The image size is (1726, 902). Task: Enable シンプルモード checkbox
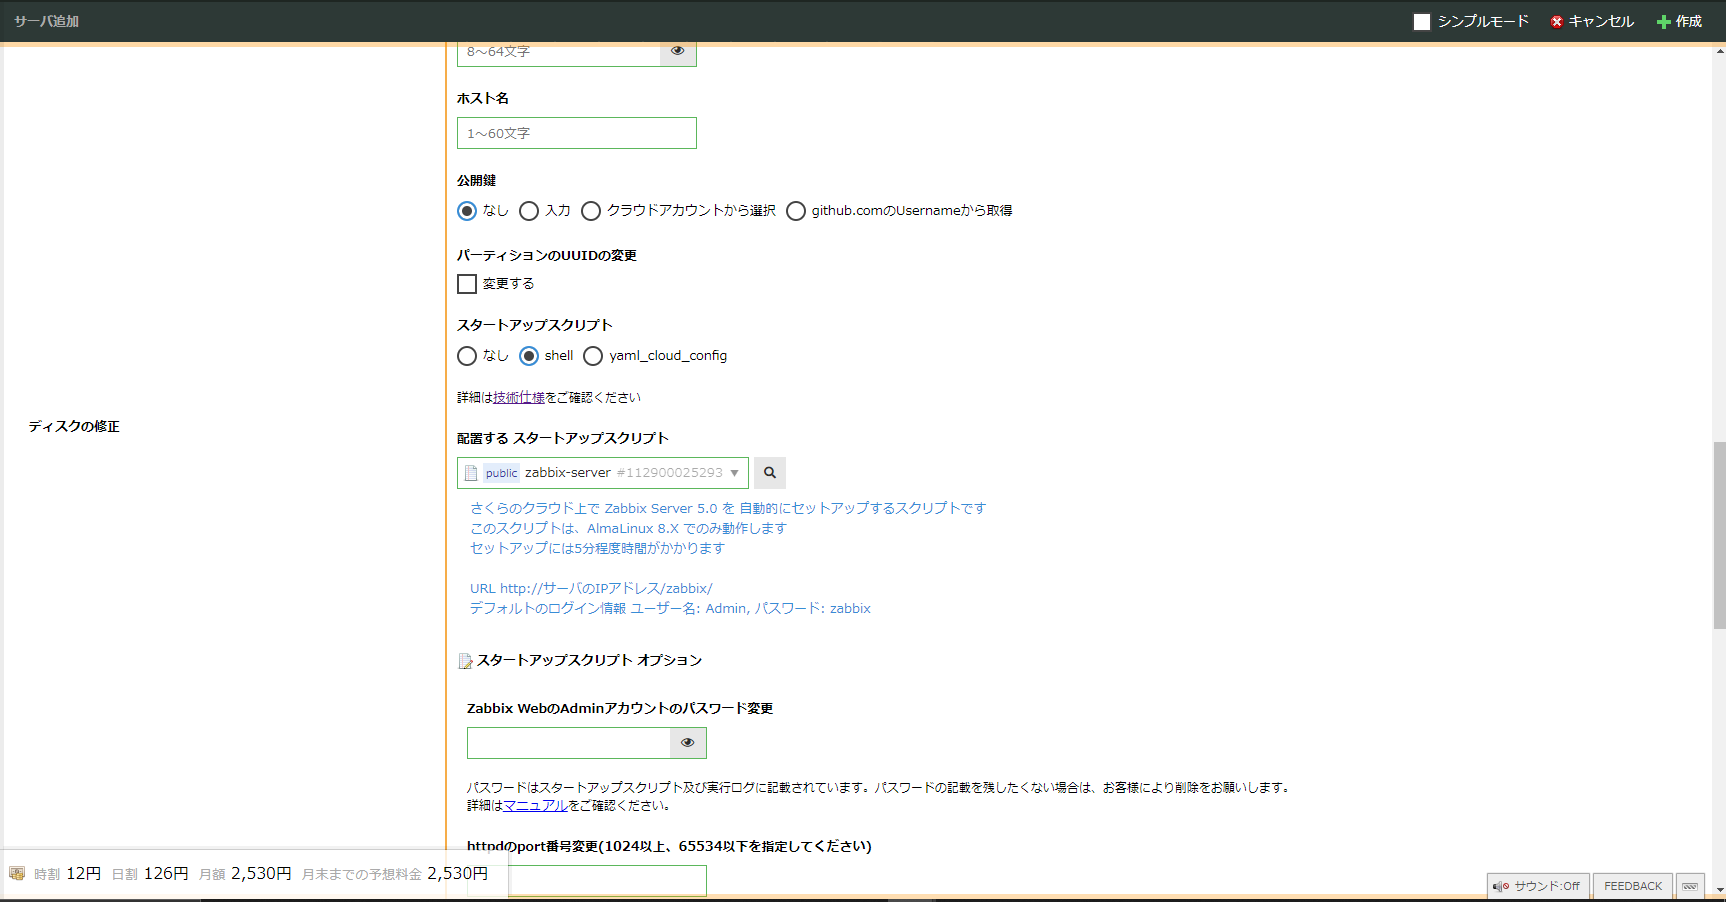[1422, 22]
